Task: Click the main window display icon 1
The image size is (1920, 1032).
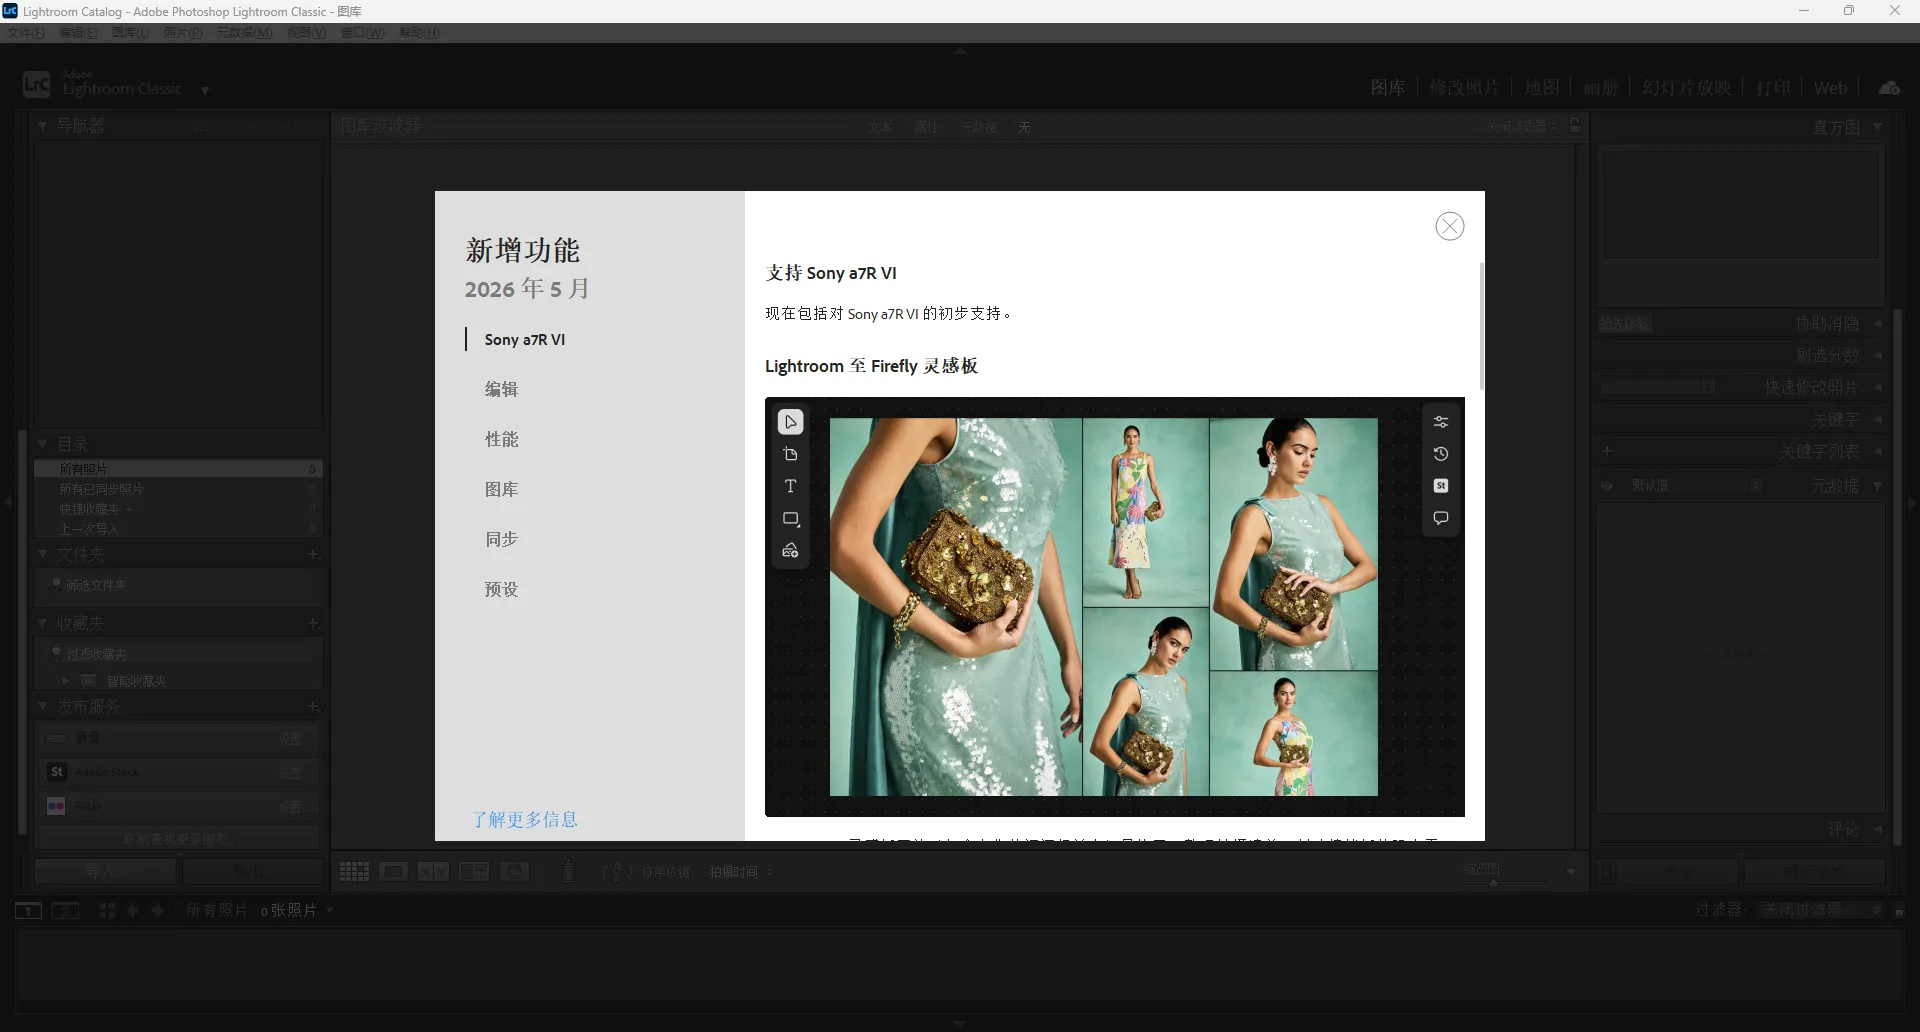Action: 28,910
